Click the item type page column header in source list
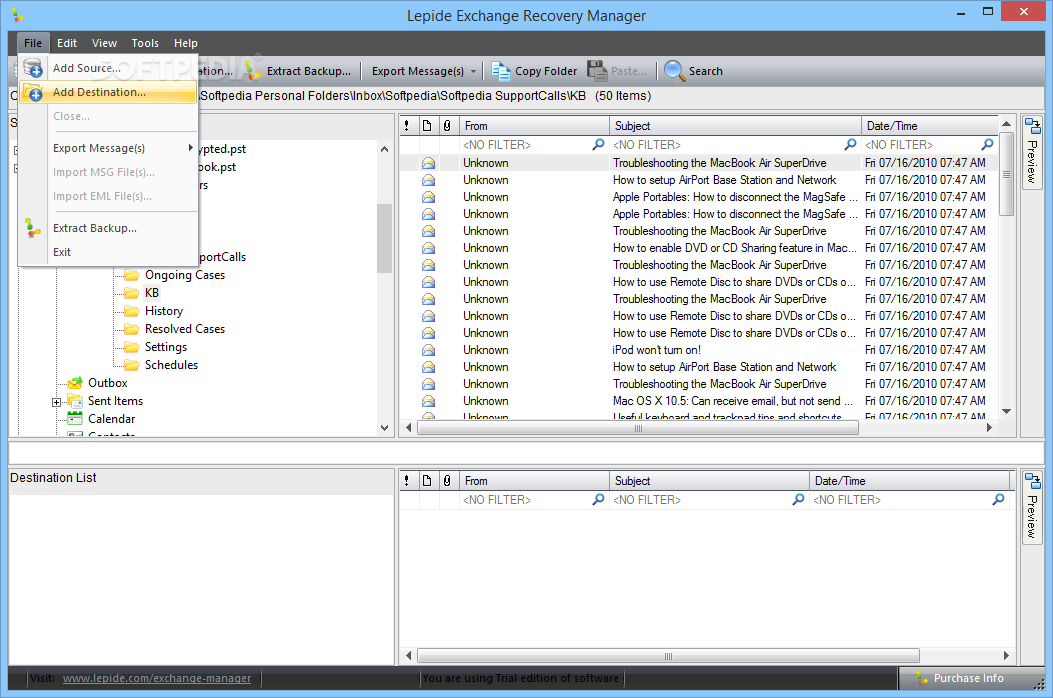Image resolution: width=1053 pixels, height=698 pixels. click(x=426, y=126)
